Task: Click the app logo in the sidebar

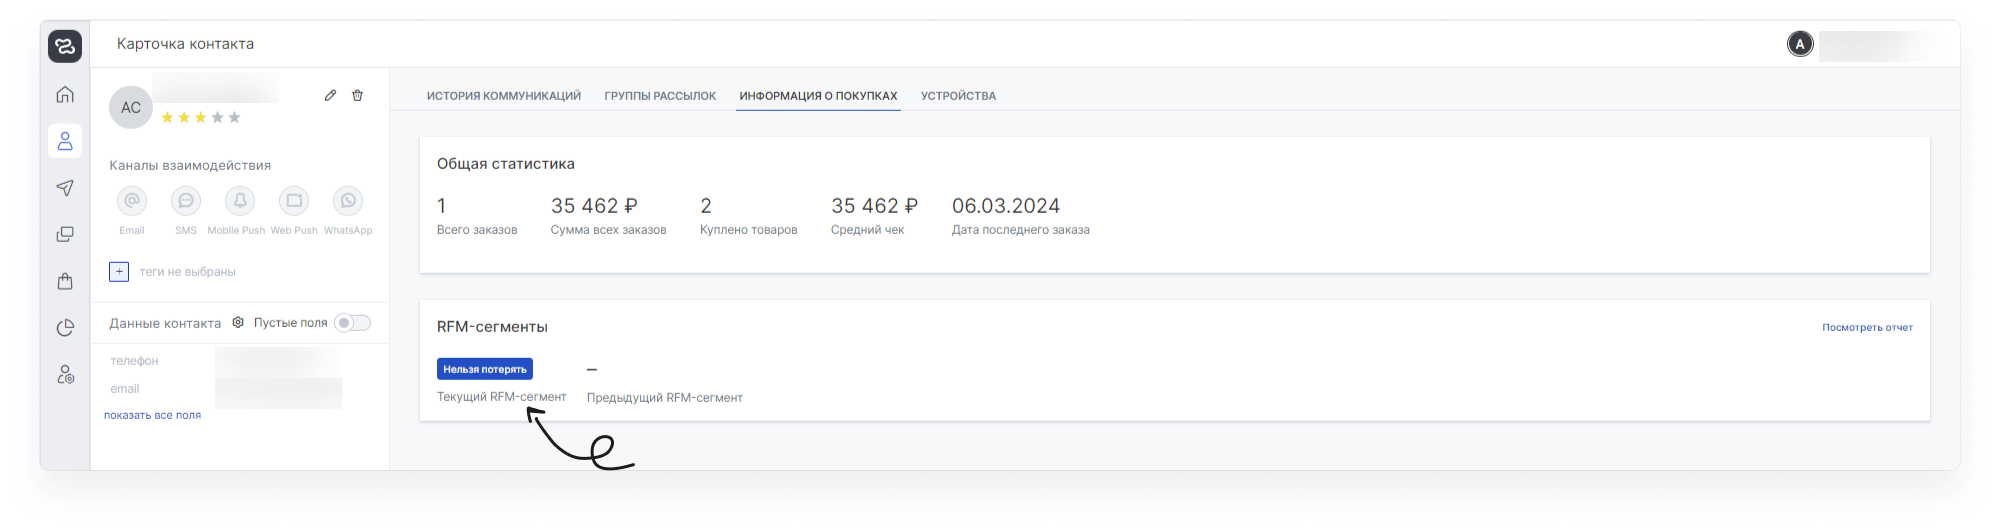Action: coord(65,46)
